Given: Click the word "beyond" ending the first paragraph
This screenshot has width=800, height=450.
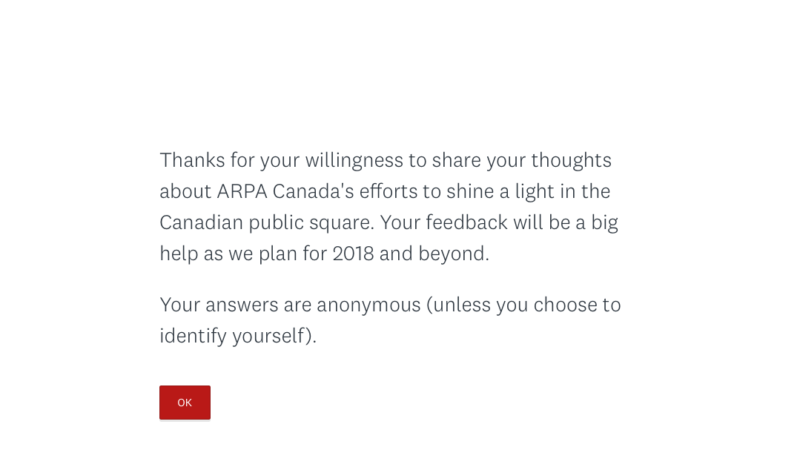Looking at the screenshot, I should point(453,253).
